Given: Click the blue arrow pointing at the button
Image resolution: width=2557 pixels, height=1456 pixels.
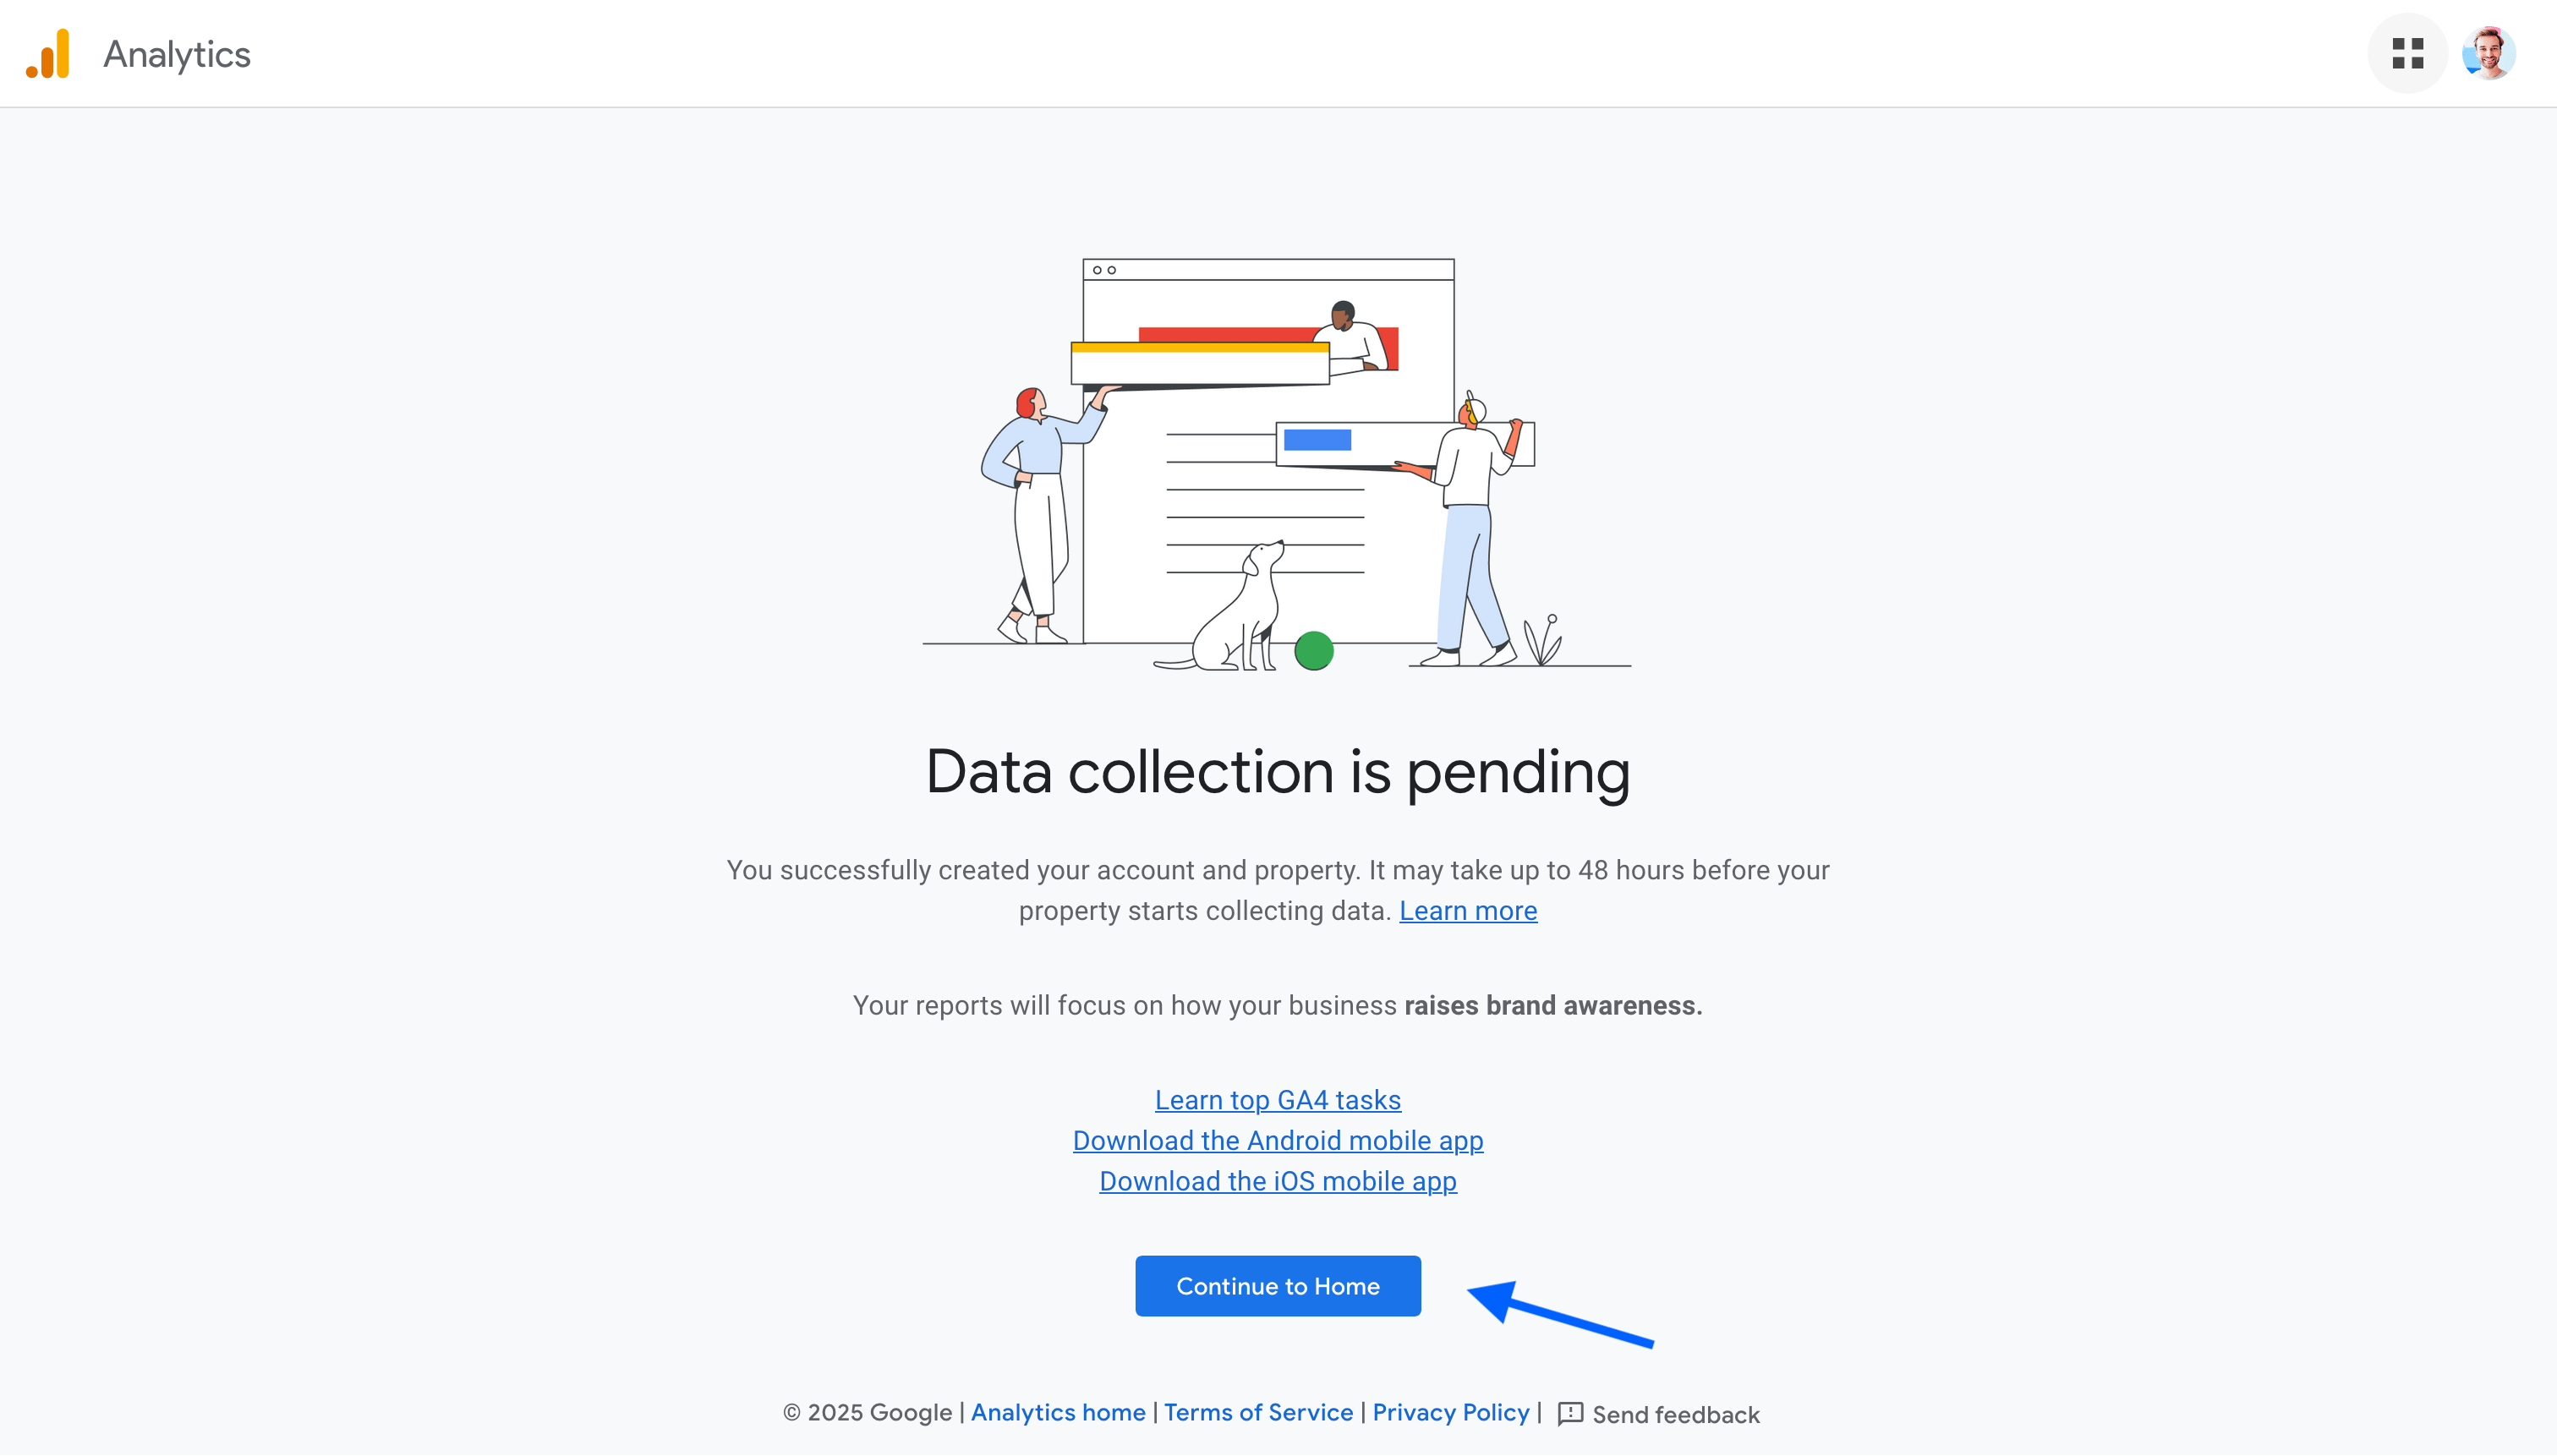Looking at the screenshot, I should pyautogui.click(x=1560, y=1315).
